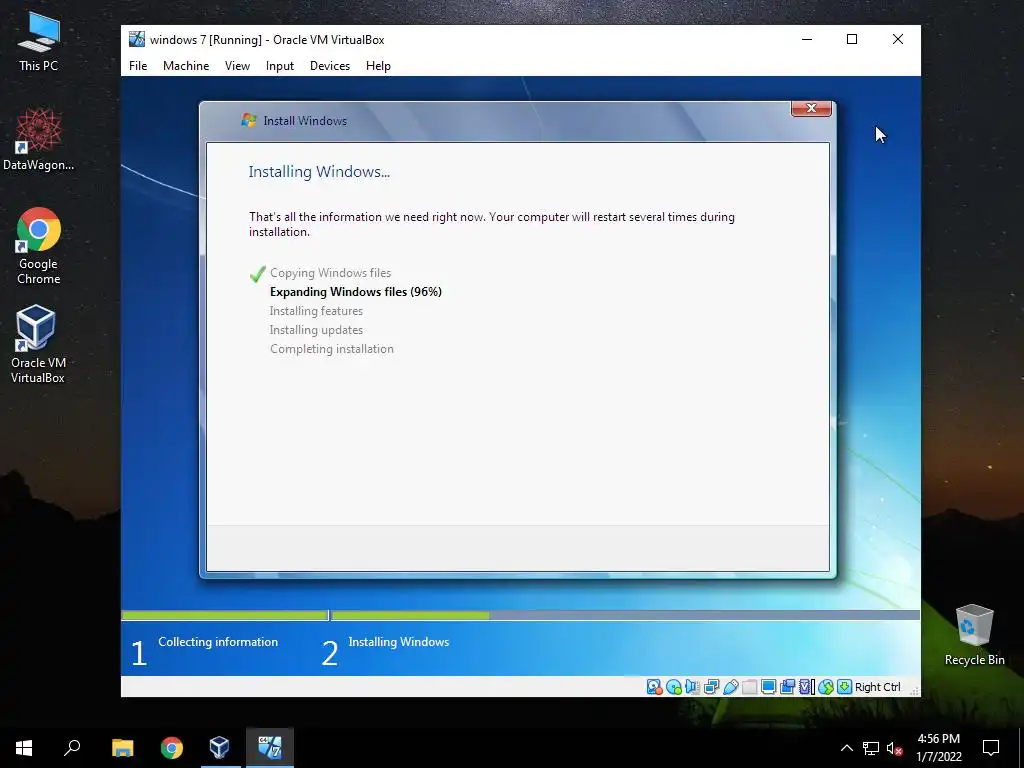Click the keyboard capture arrow icon
Viewport: 1024px width, 768px height.
pos(844,687)
